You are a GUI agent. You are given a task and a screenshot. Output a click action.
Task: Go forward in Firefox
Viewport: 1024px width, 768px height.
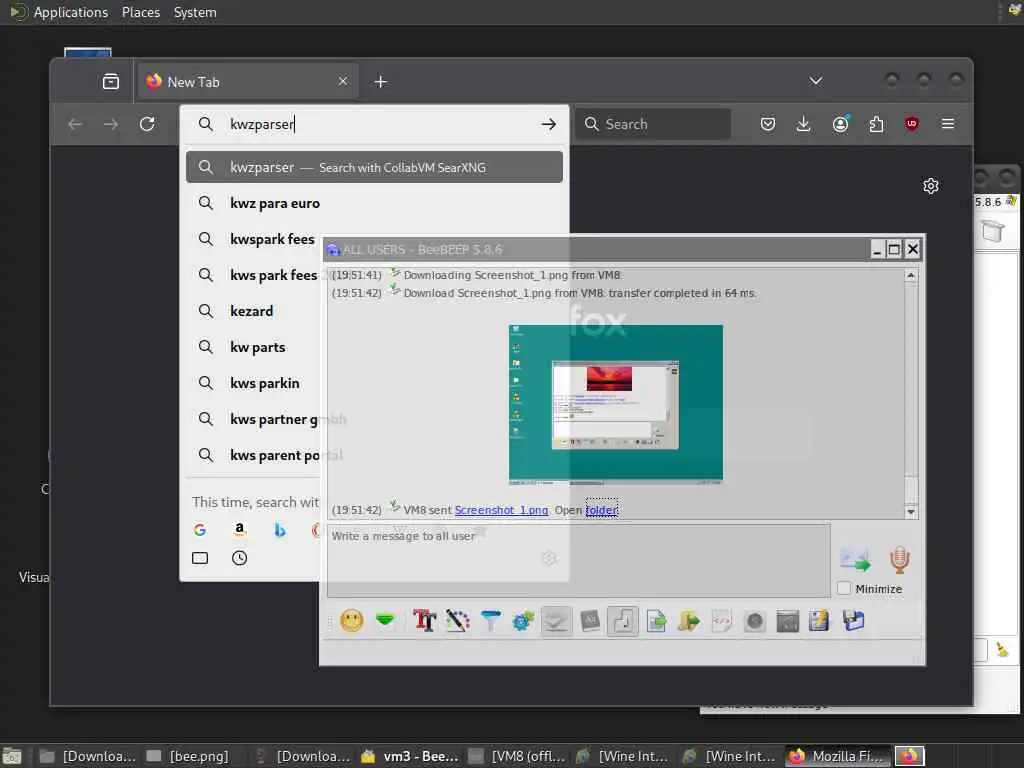pyautogui.click(x=111, y=124)
